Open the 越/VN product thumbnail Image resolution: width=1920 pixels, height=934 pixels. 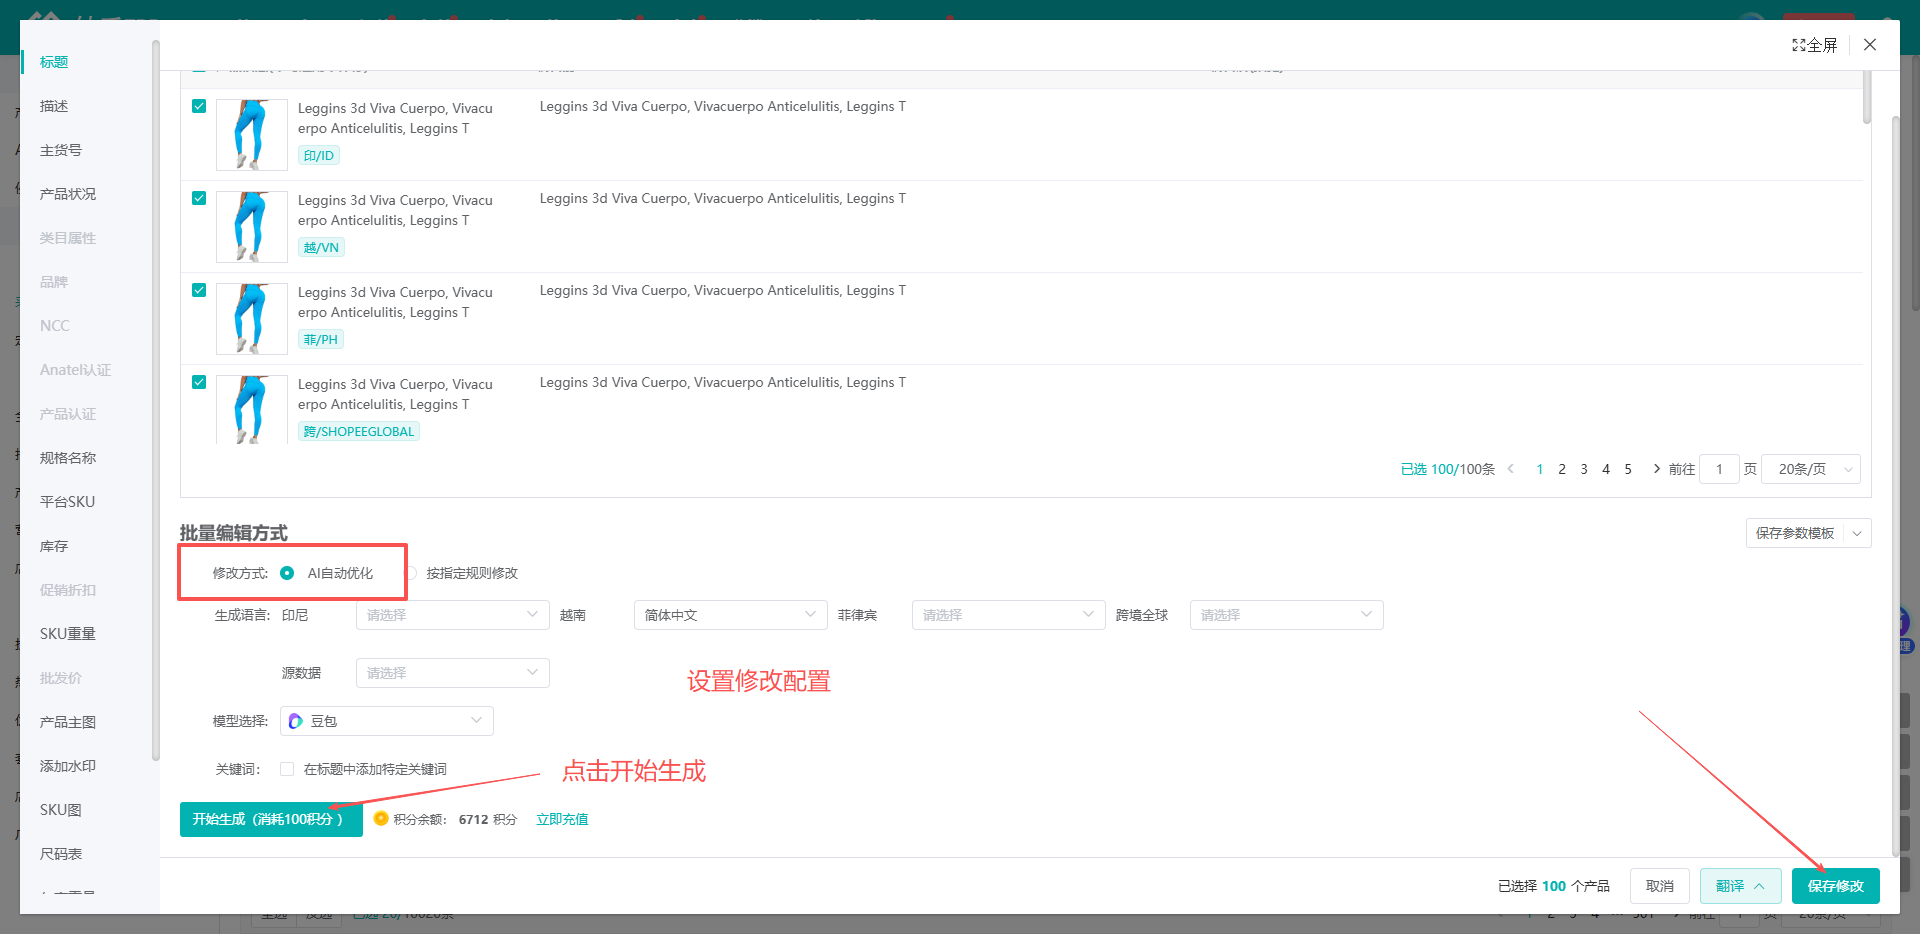click(x=252, y=227)
